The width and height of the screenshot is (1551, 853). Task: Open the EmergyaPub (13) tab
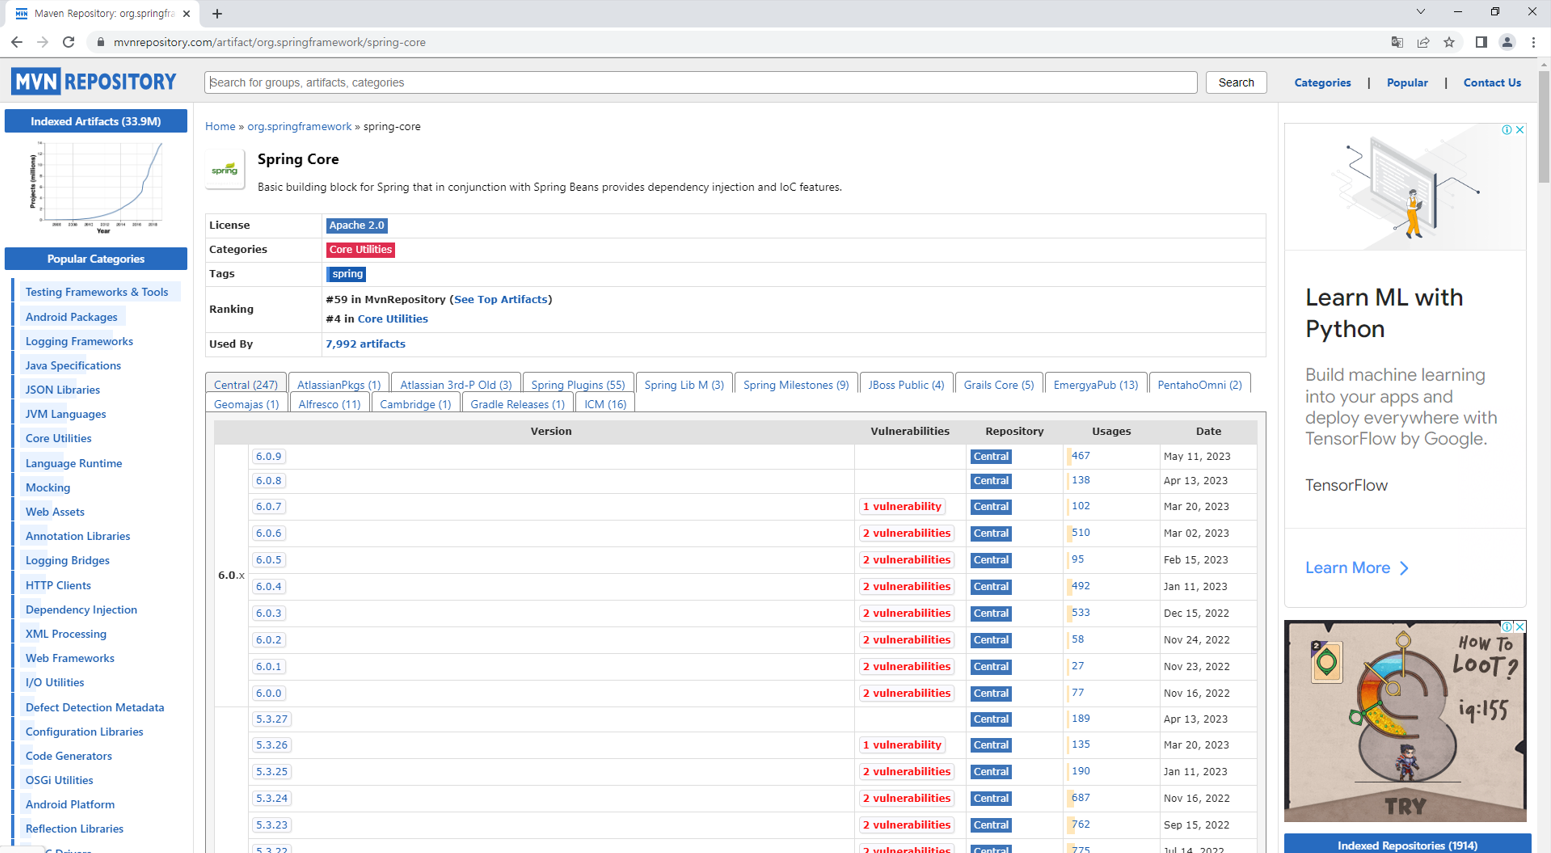point(1095,384)
